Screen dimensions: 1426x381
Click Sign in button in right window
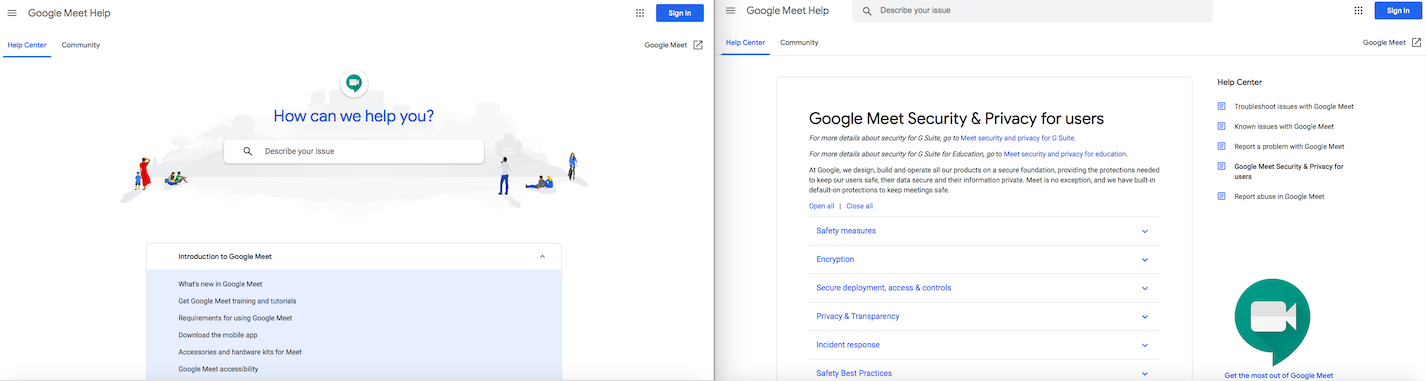[x=1398, y=11]
